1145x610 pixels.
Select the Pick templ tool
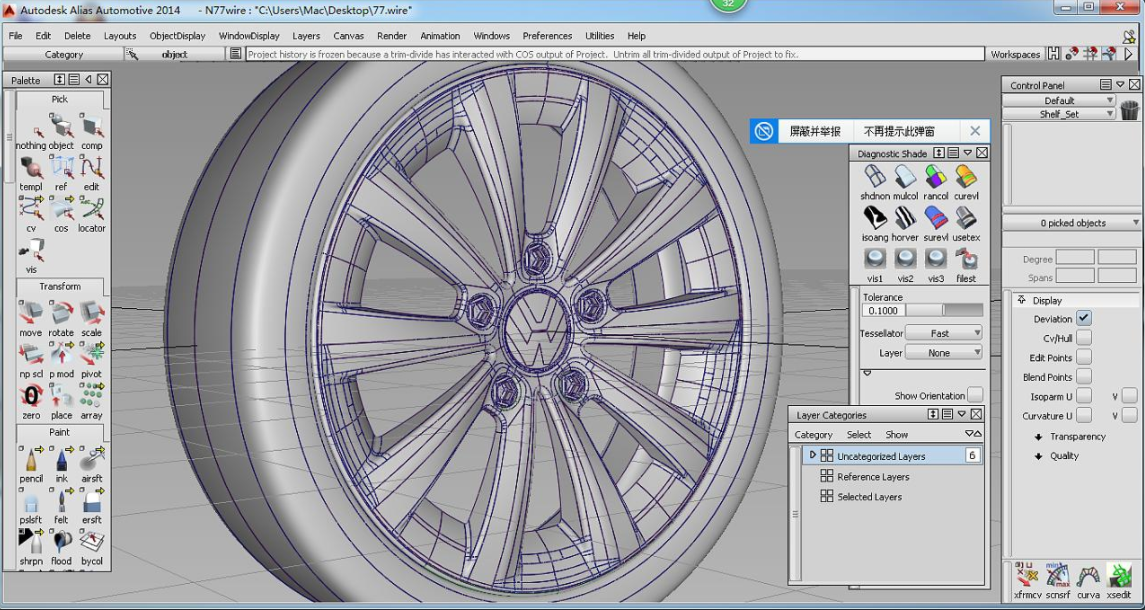[31, 173]
